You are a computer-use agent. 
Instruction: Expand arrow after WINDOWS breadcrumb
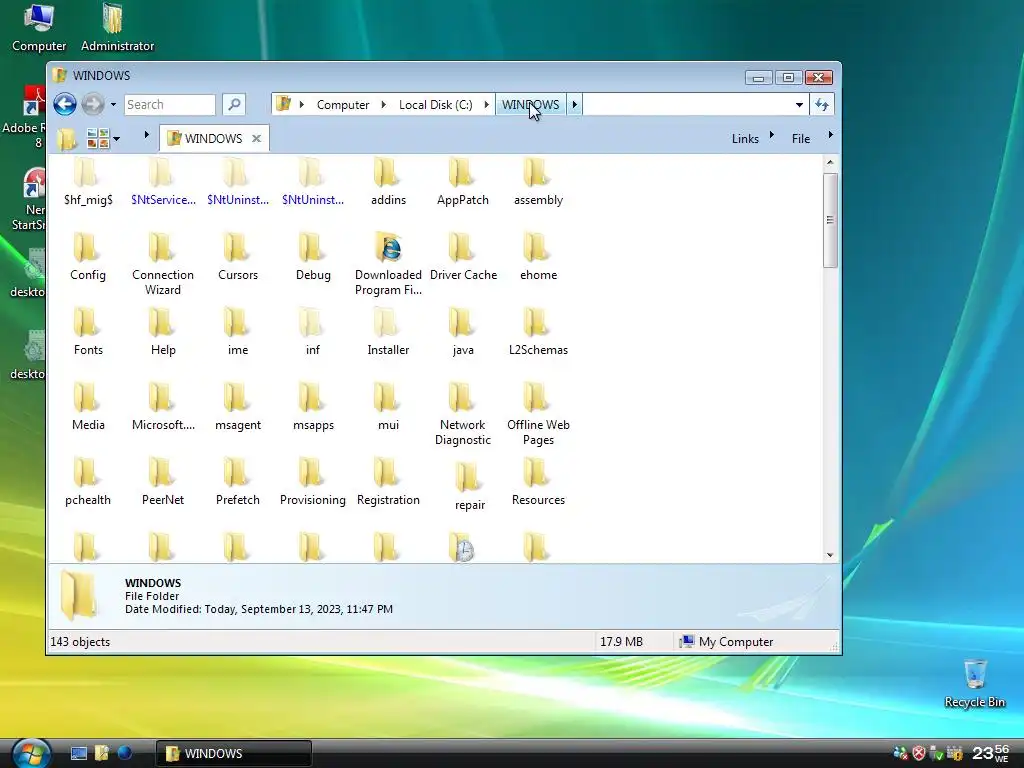tap(575, 104)
